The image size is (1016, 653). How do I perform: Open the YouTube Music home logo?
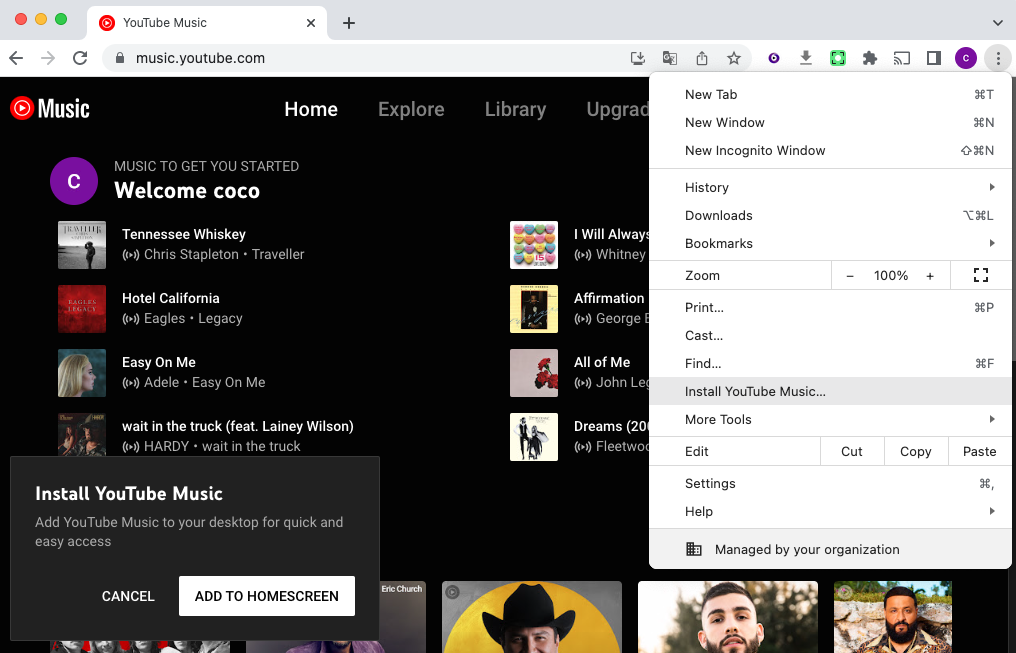(x=49, y=108)
